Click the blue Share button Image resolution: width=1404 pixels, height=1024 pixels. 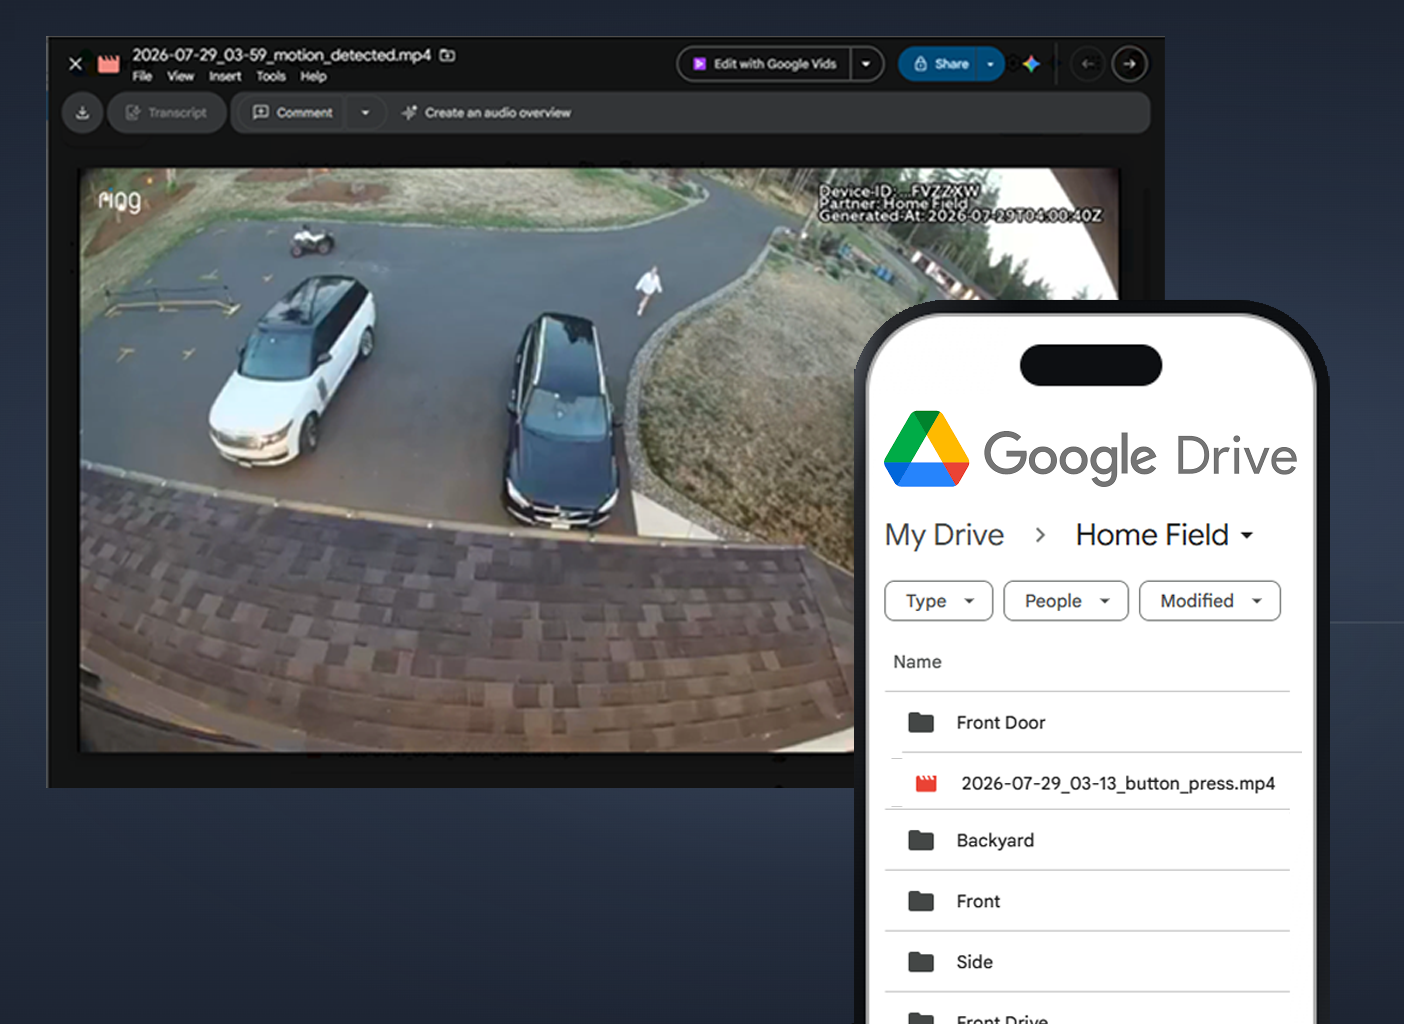tap(941, 64)
